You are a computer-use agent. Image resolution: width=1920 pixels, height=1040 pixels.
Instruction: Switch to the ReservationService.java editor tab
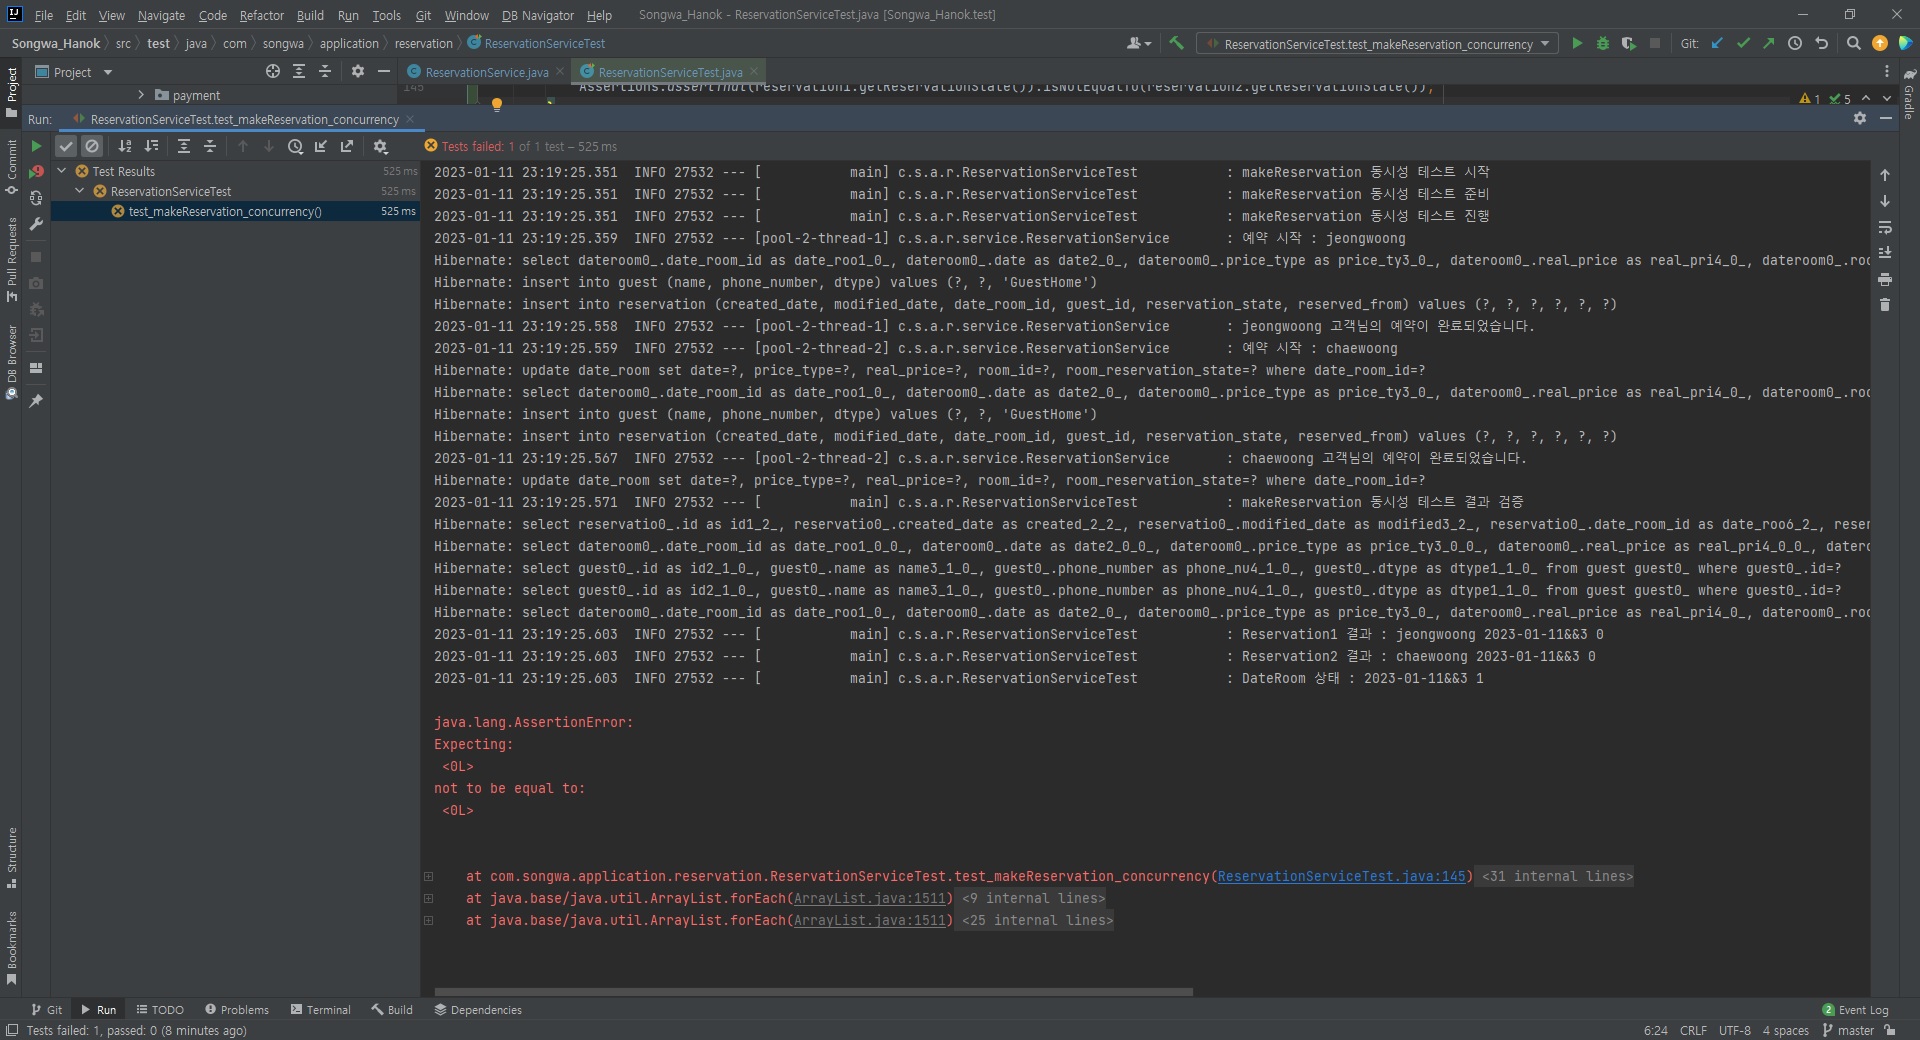point(486,72)
